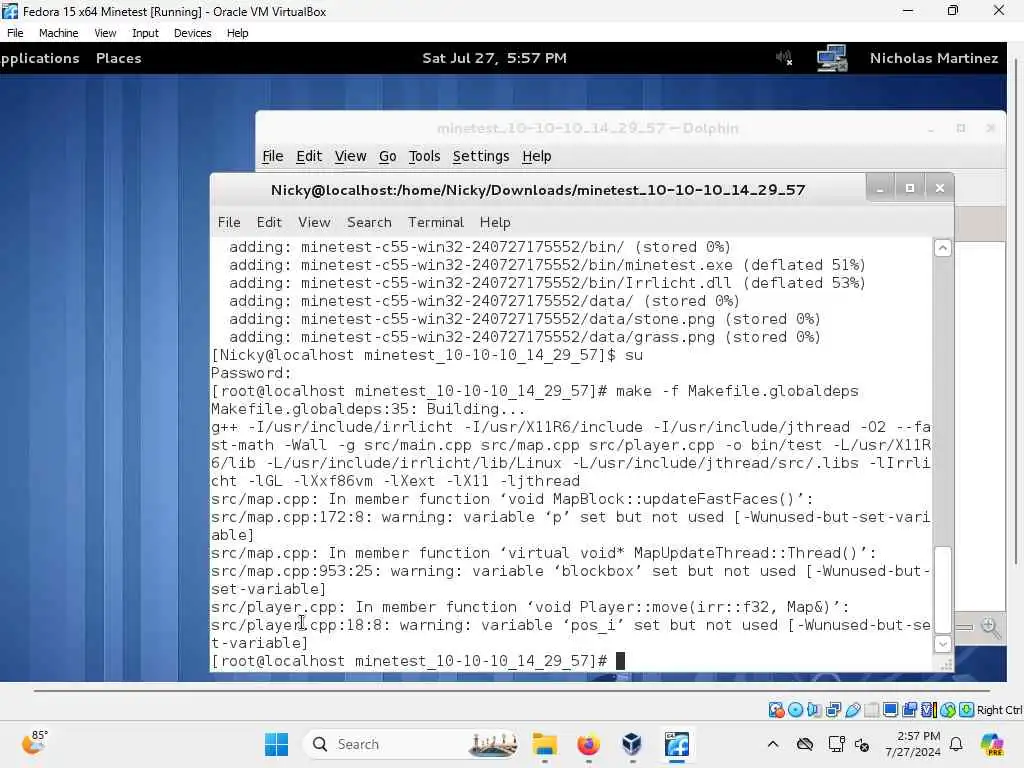Click the Fedora VM taskbar icon
1024x768 pixels.
pyautogui.click(x=677, y=744)
